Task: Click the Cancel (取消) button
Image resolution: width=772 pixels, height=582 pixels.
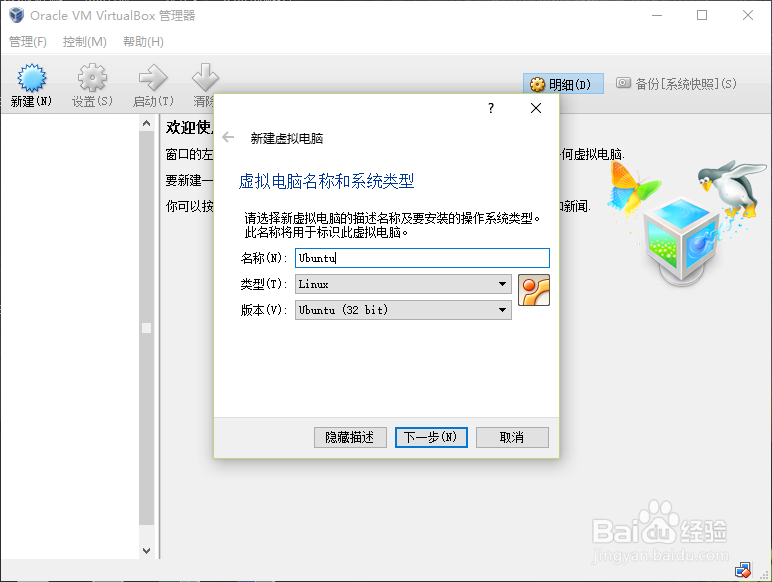Action: pos(512,437)
